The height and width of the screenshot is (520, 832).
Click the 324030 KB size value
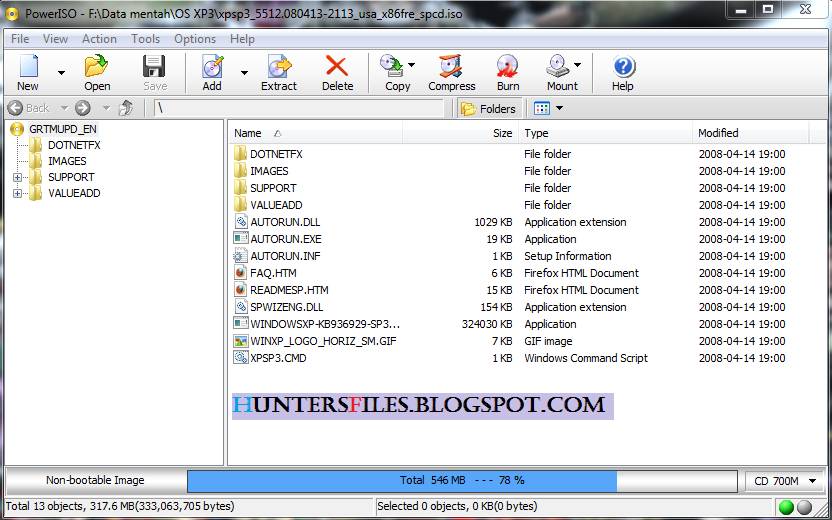[x=487, y=324]
